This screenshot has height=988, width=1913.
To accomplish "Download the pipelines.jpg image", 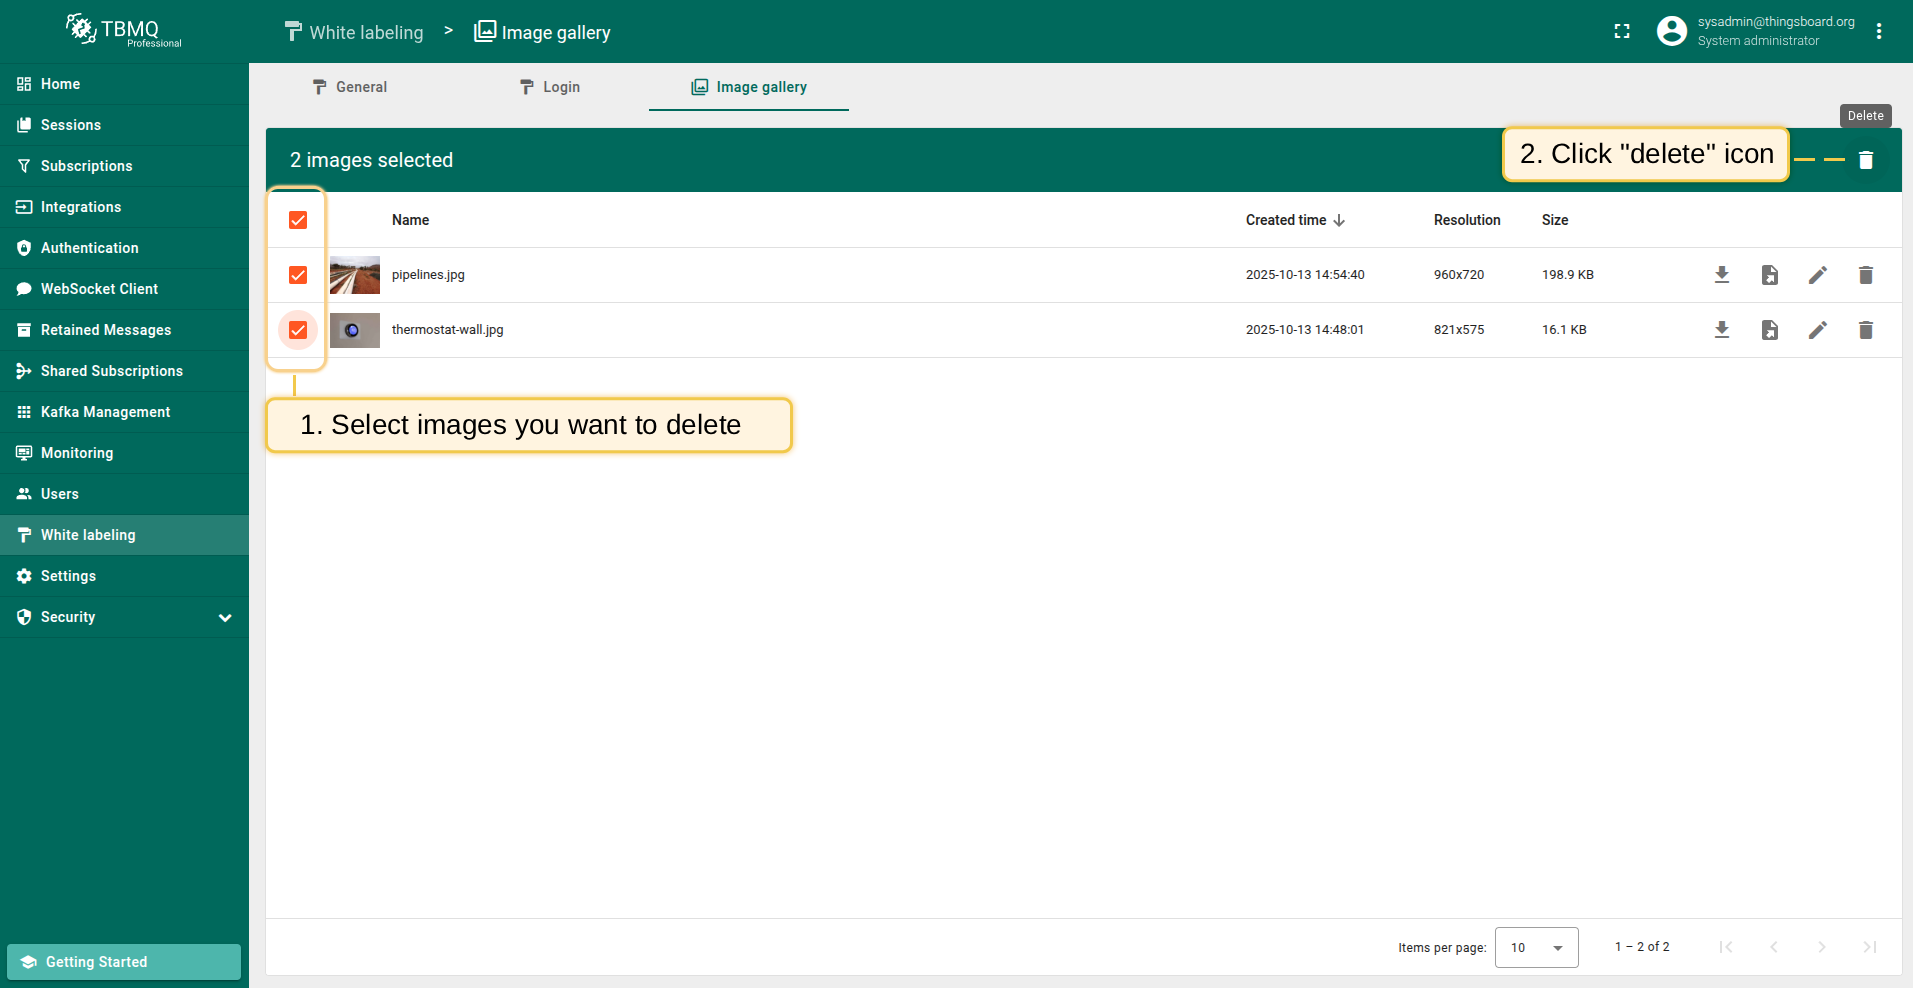I will [x=1721, y=275].
